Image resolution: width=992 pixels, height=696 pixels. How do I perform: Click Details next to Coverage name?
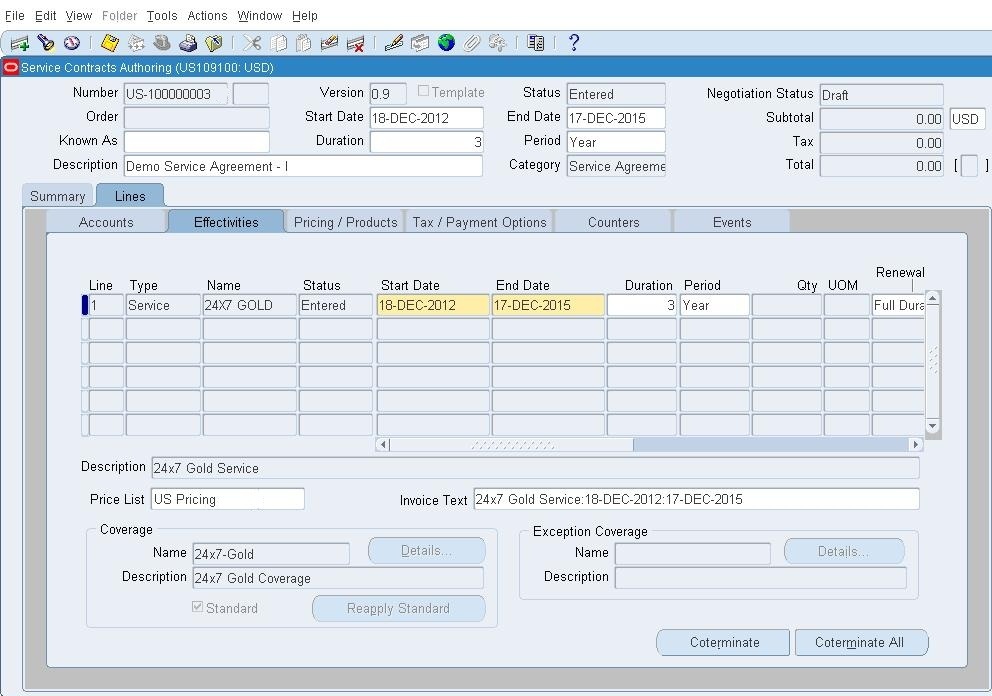pyautogui.click(x=426, y=550)
